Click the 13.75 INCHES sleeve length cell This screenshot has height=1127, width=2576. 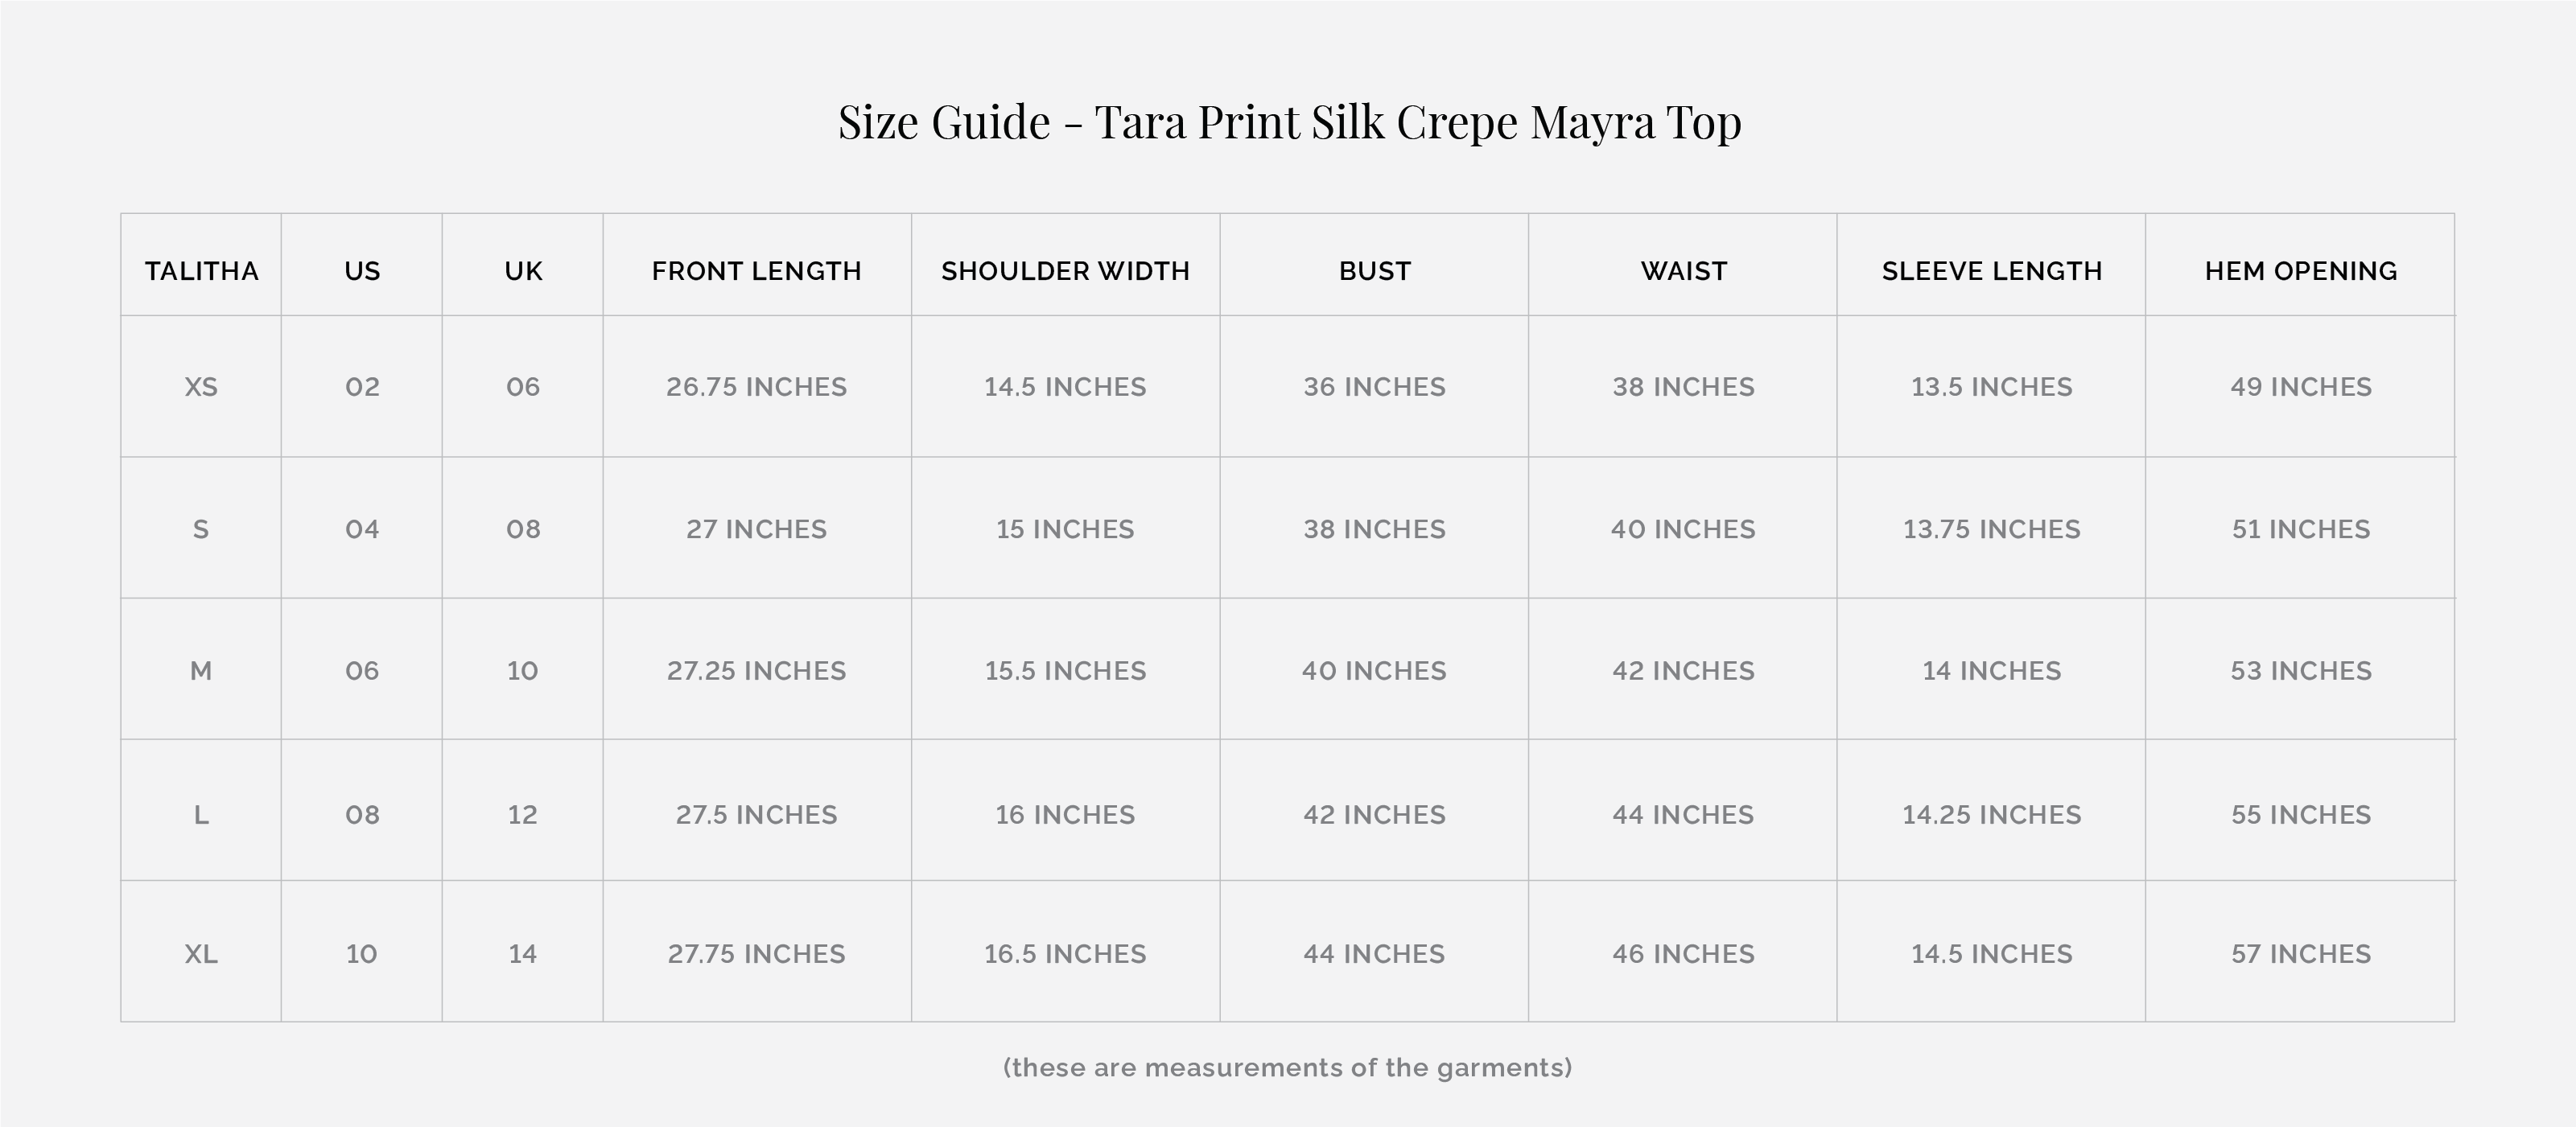pos(1991,529)
